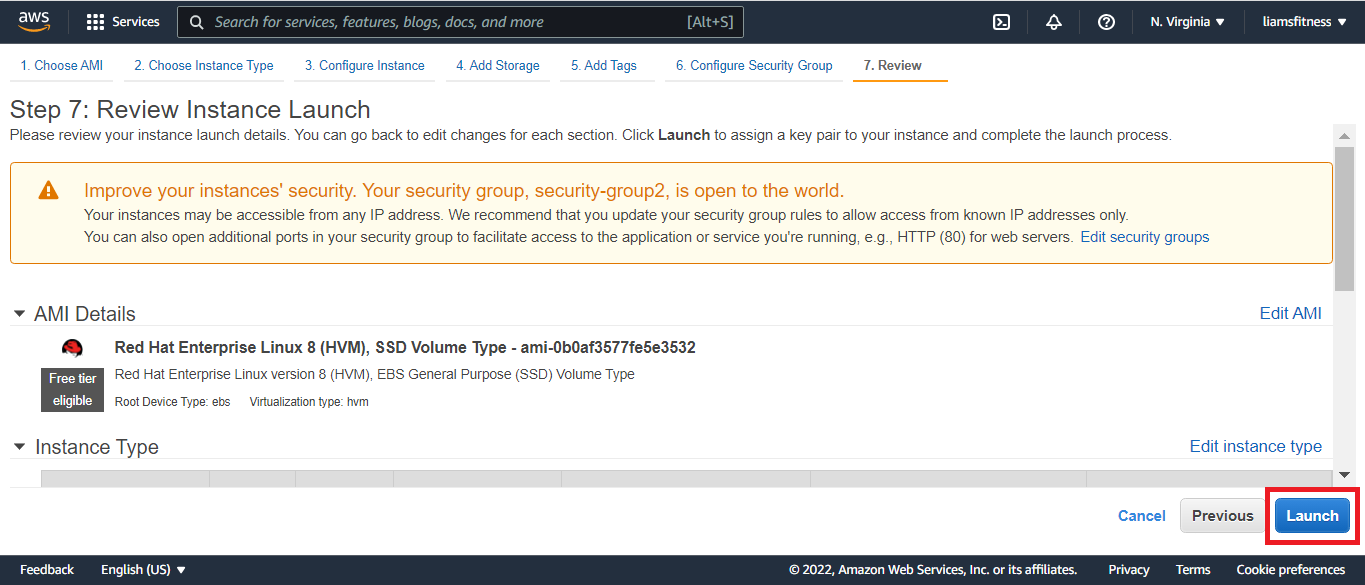1365x585 pixels.
Task: Change language with English (US) dropdown
Action: 143,570
